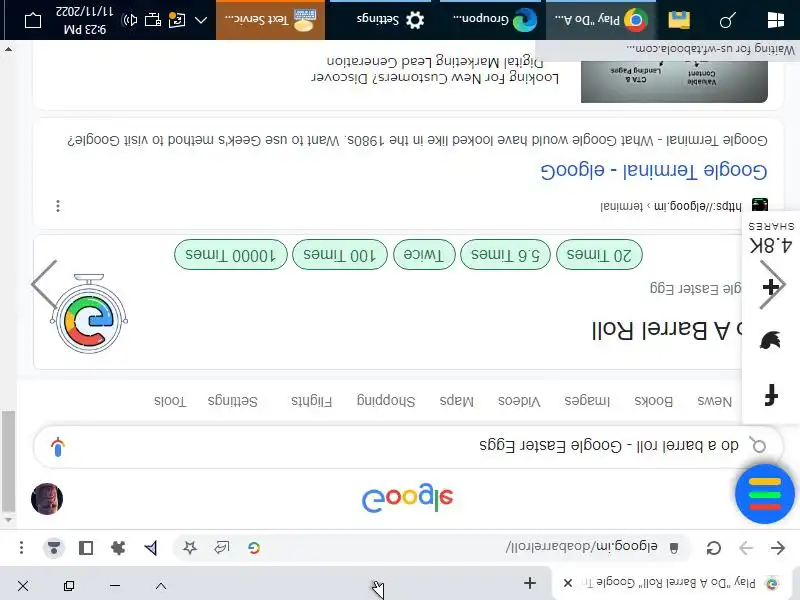Viewport: 800px width, 600px height.
Task: Open the Settings option under search bar
Action: (233, 401)
